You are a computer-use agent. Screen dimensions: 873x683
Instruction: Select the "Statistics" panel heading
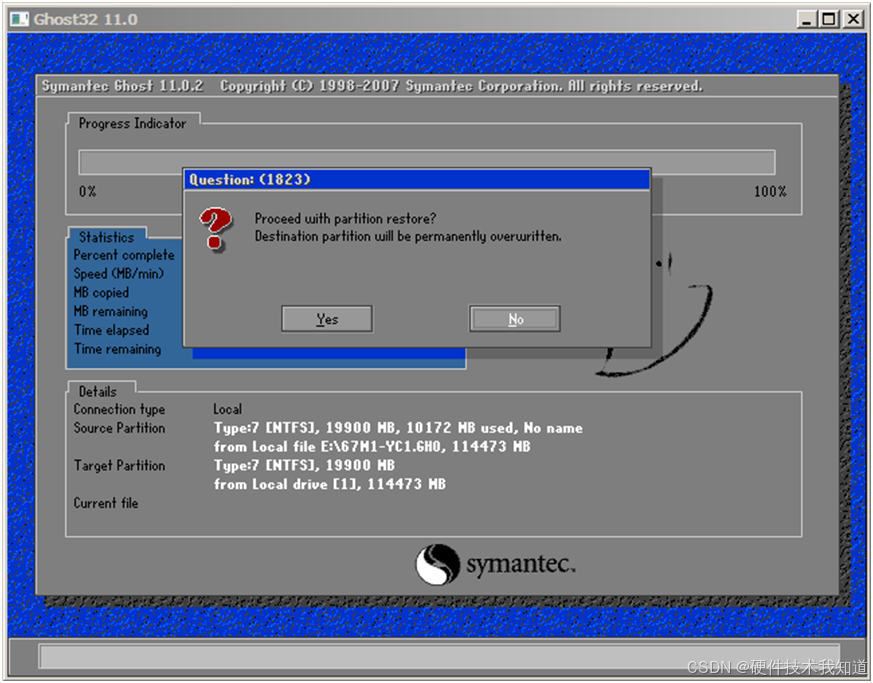(x=106, y=237)
